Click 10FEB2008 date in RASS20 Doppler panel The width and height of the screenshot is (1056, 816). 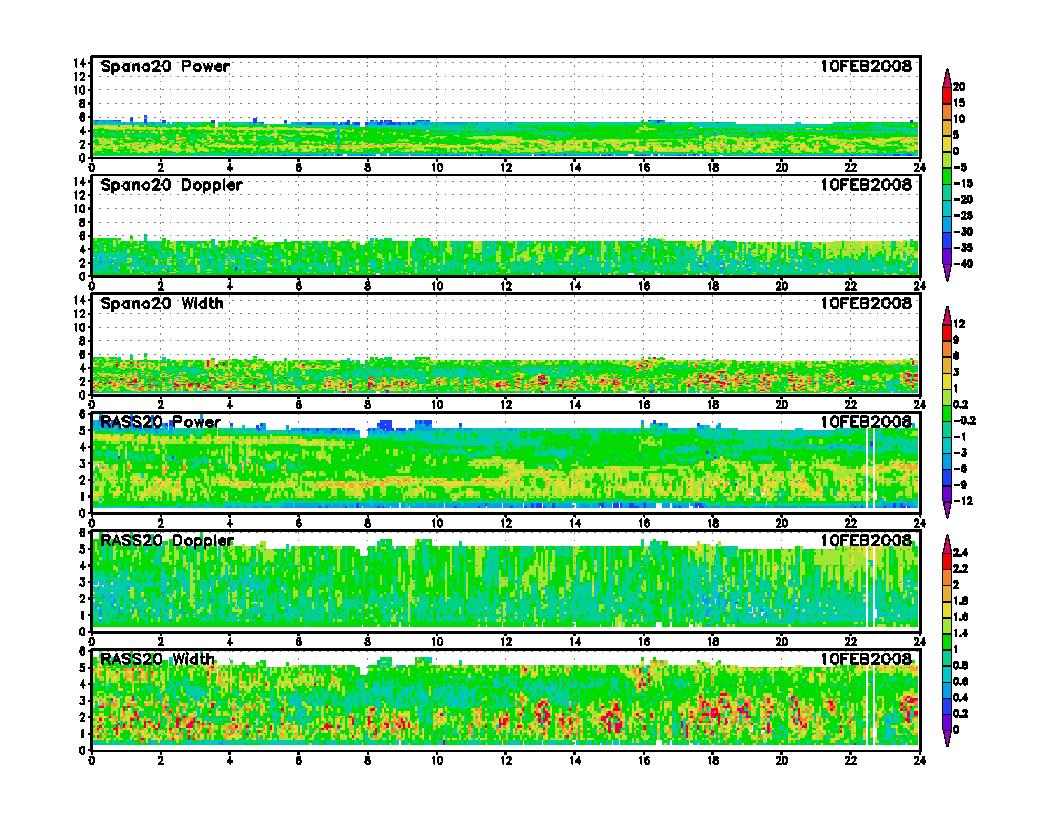pyautogui.click(x=865, y=541)
